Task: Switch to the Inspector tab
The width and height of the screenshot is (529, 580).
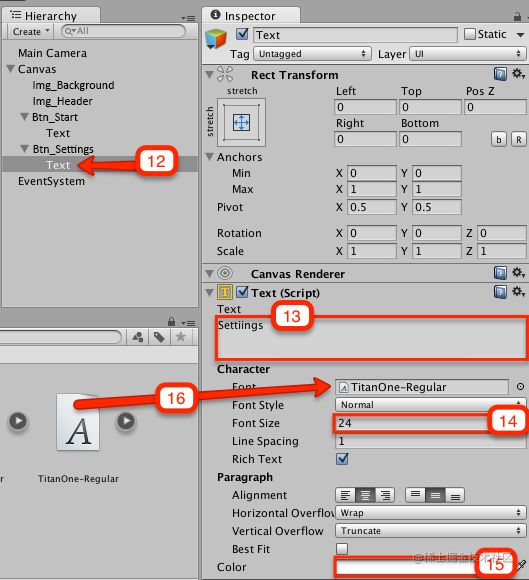Action: pyautogui.click(x=251, y=16)
